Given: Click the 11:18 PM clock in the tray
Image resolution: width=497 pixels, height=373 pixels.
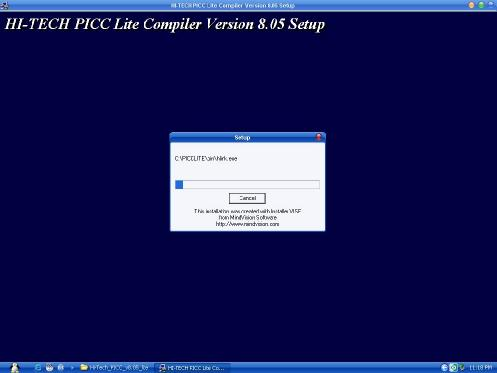Looking at the screenshot, I should [x=480, y=368].
